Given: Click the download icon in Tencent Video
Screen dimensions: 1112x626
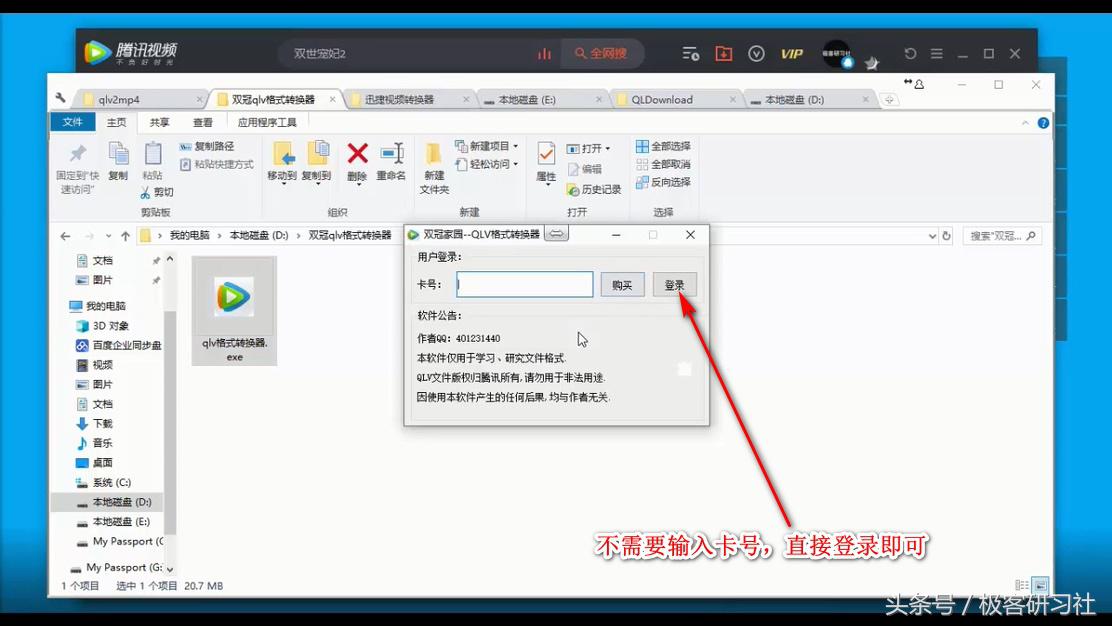Looking at the screenshot, I should [x=723, y=54].
